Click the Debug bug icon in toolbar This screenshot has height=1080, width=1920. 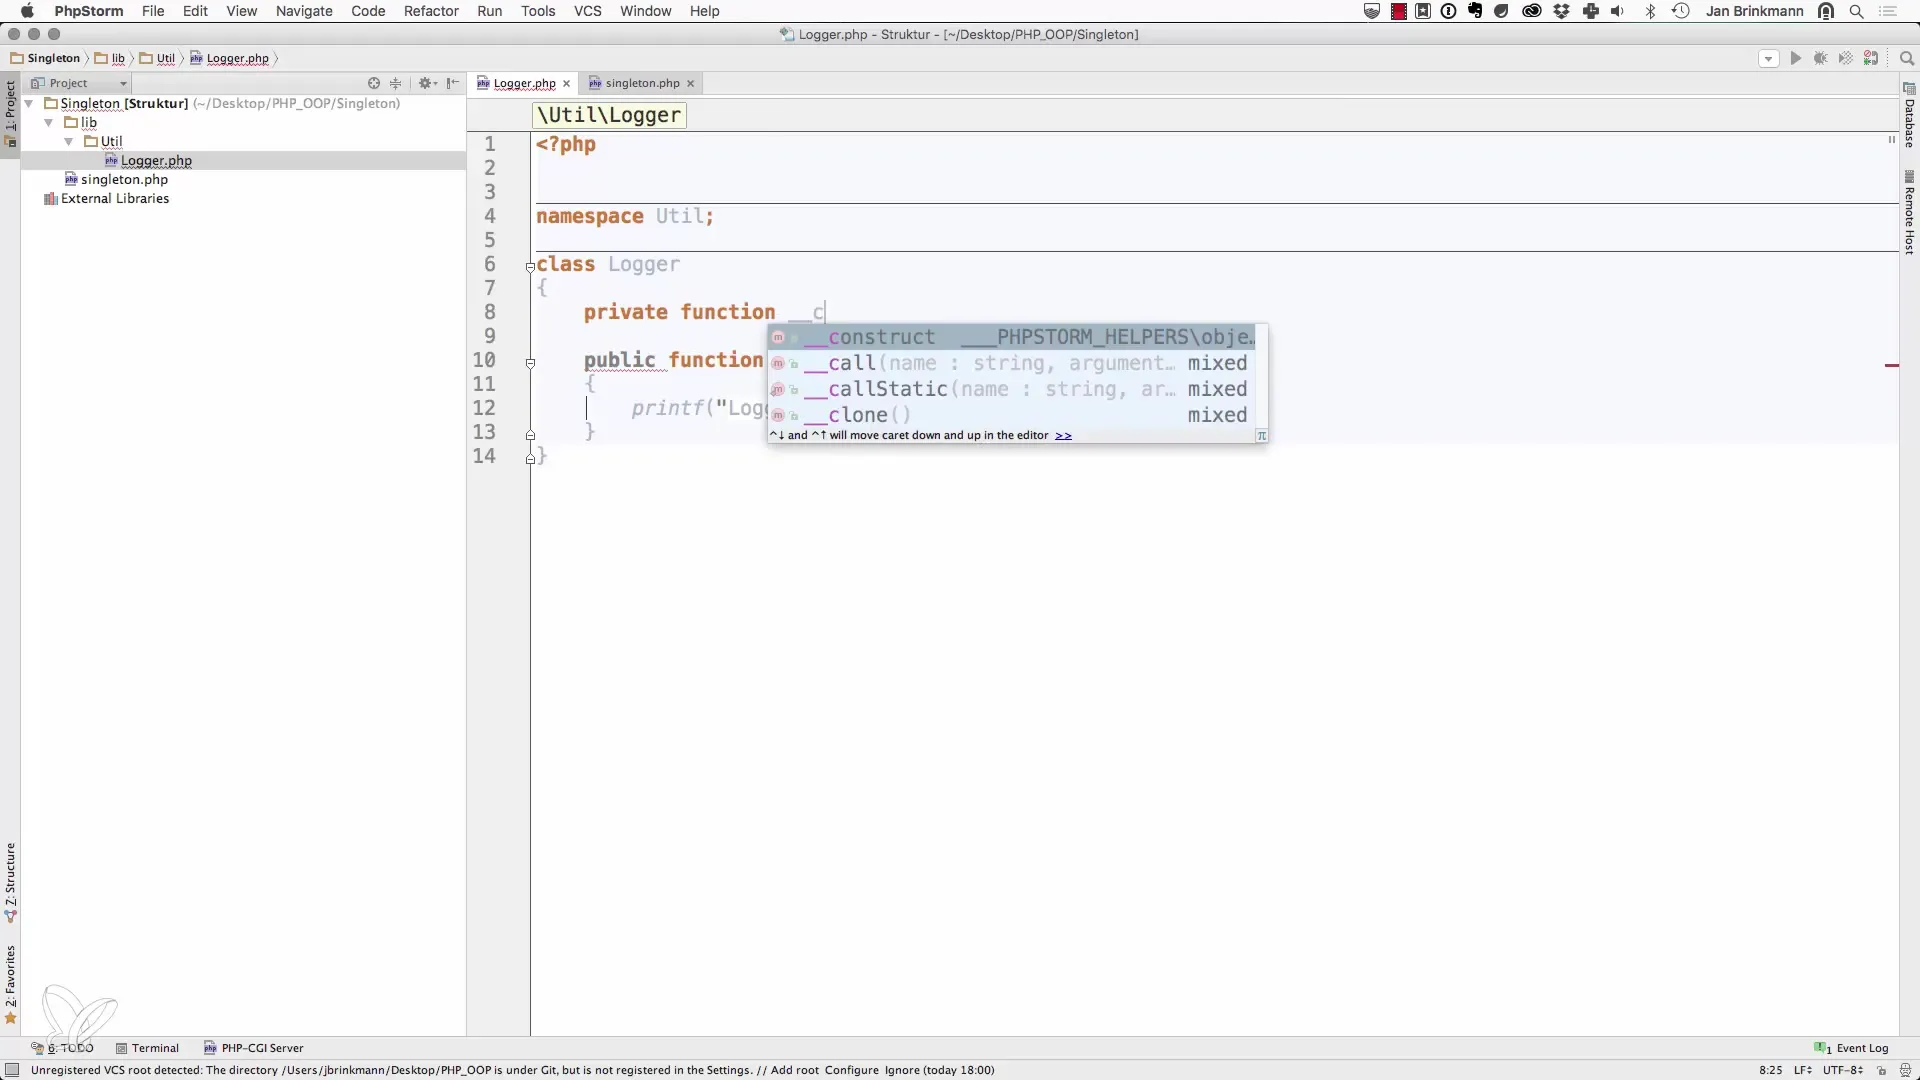1821,58
